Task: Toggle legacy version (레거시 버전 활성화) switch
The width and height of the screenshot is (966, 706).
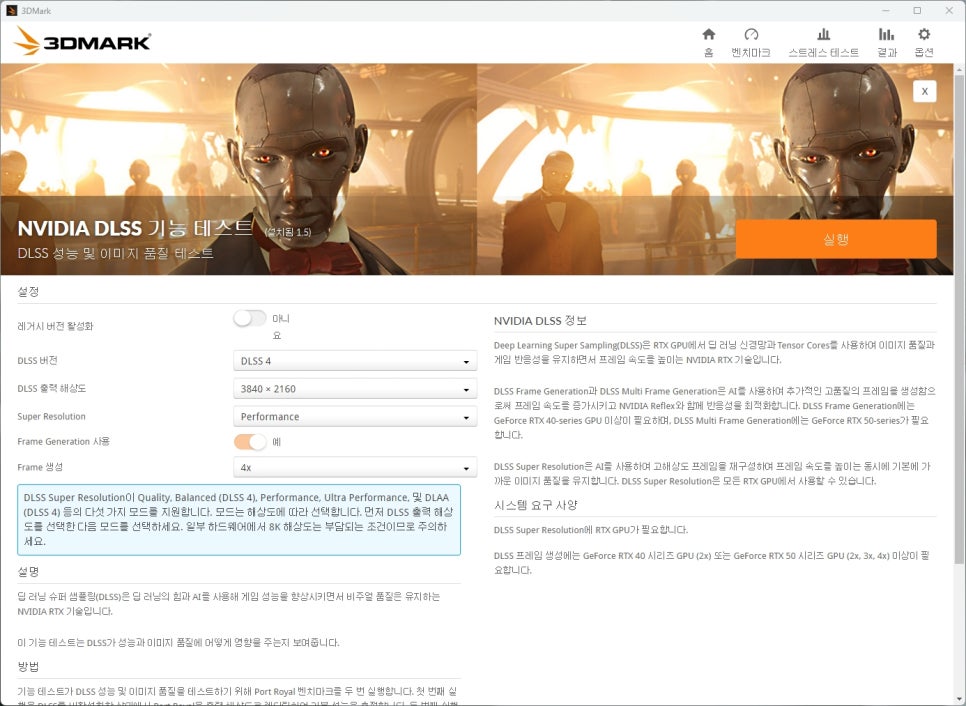Action: click(250, 319)
